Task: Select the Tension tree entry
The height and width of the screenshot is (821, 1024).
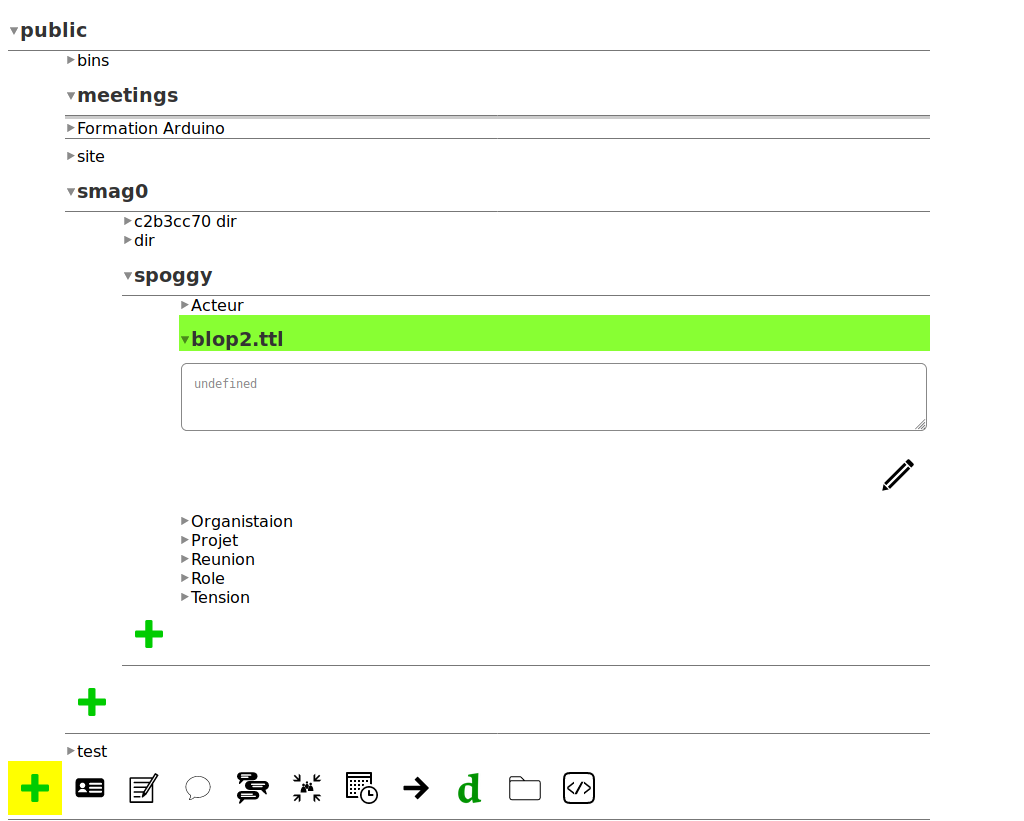Action: (220, 598)
